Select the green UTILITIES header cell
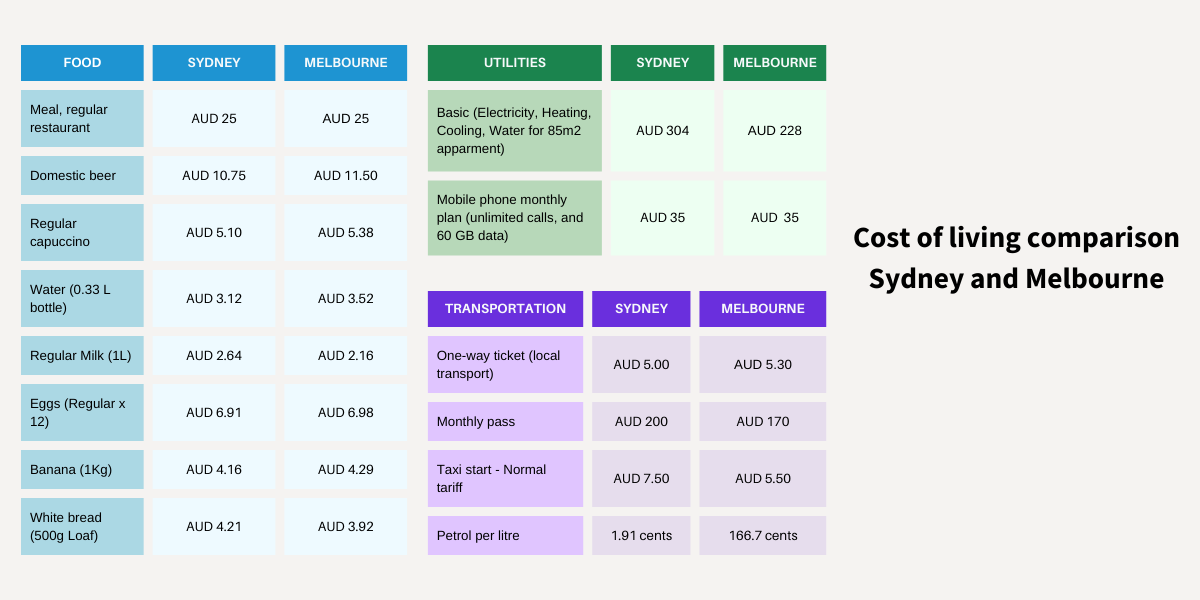 click(x=515, y=63)
